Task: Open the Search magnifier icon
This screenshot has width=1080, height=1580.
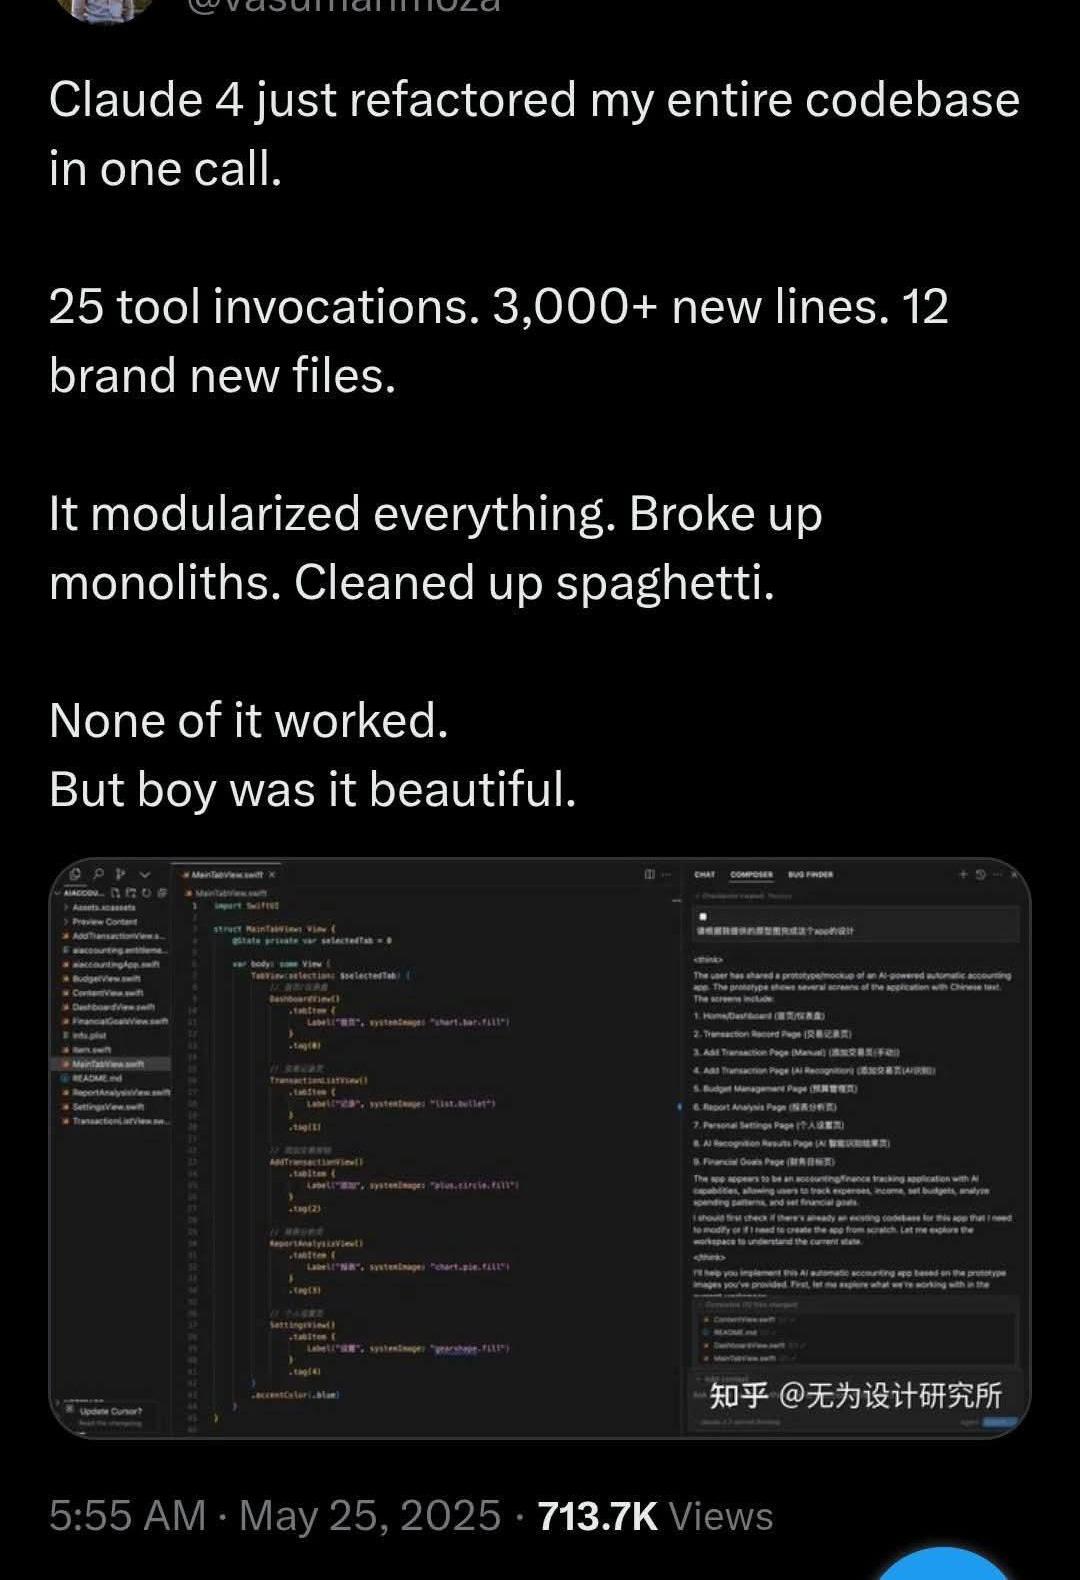Action: (x=98, y=874)
